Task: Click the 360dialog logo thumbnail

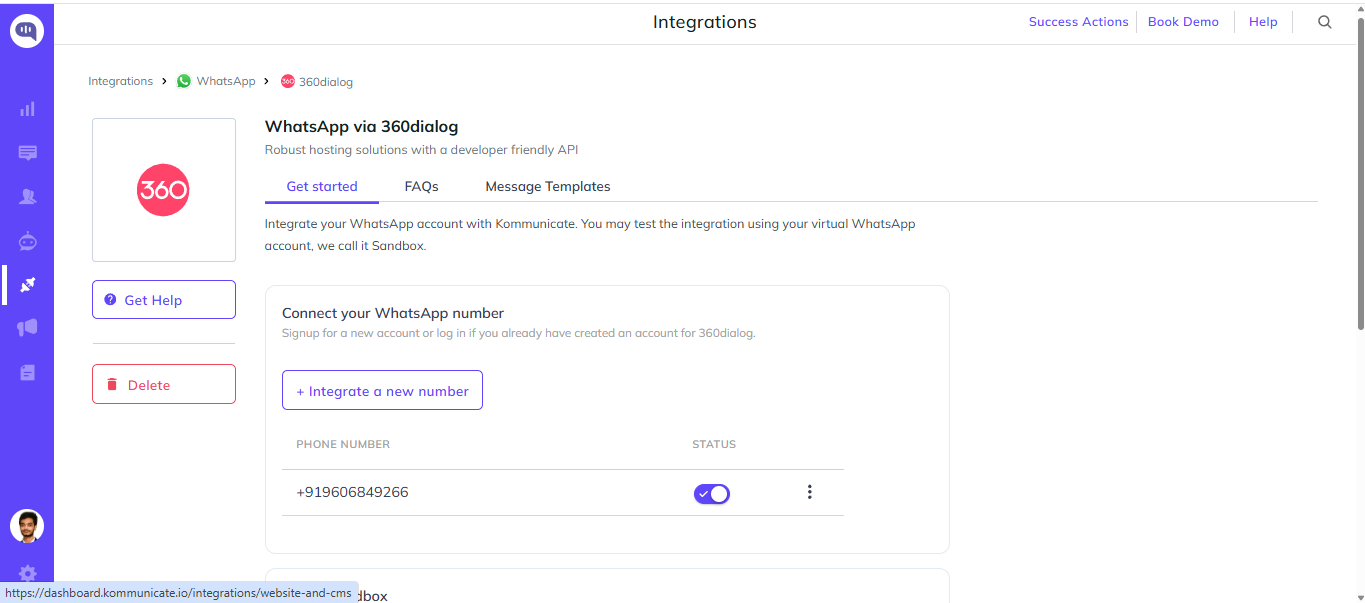Action: tap(164, 190)
